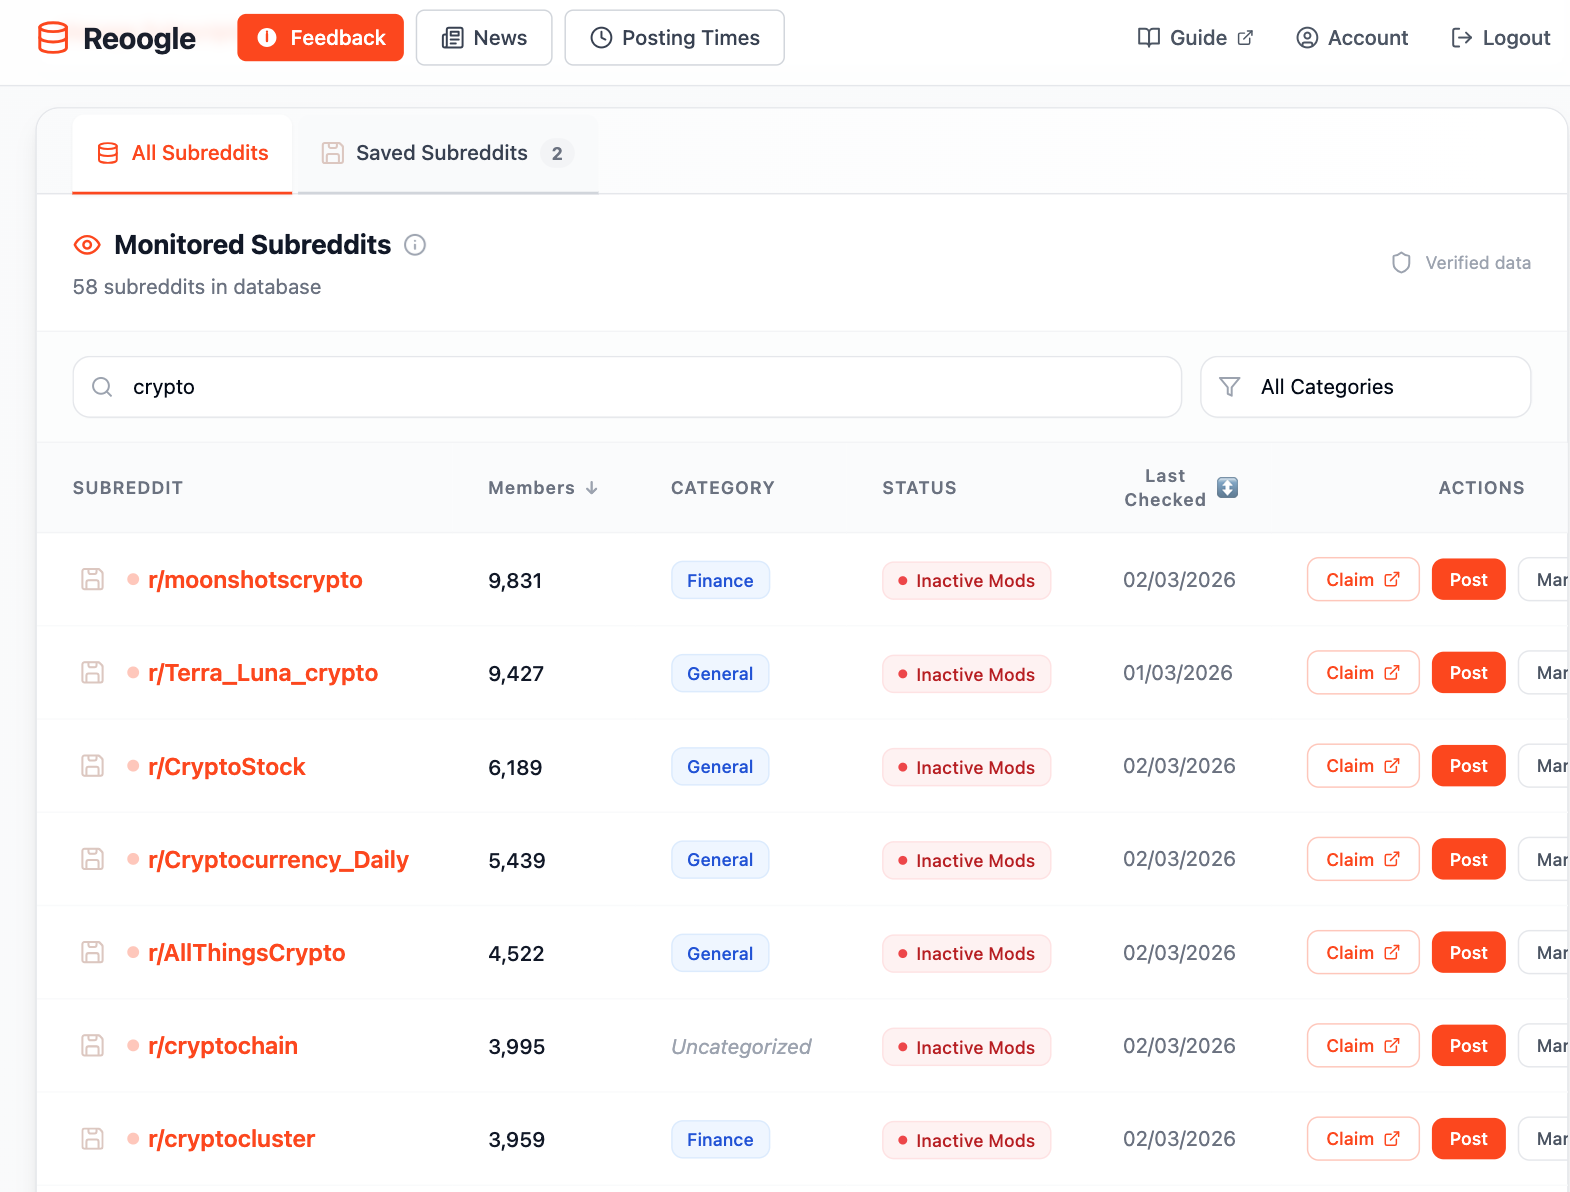Click Post for r/moonshotscrypto
The width and height of the screenshot is (1570, 1192).
1469,580
